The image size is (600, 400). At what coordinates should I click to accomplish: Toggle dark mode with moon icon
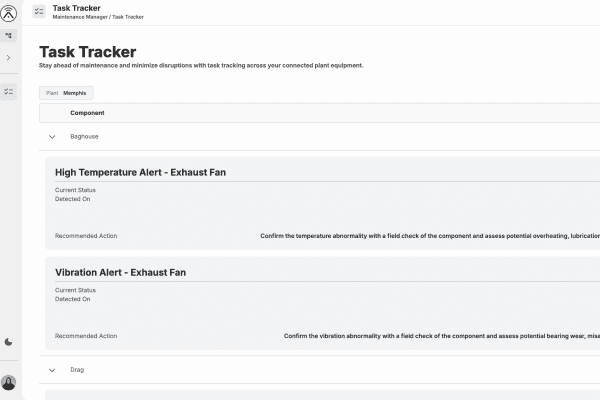[9, 342]
